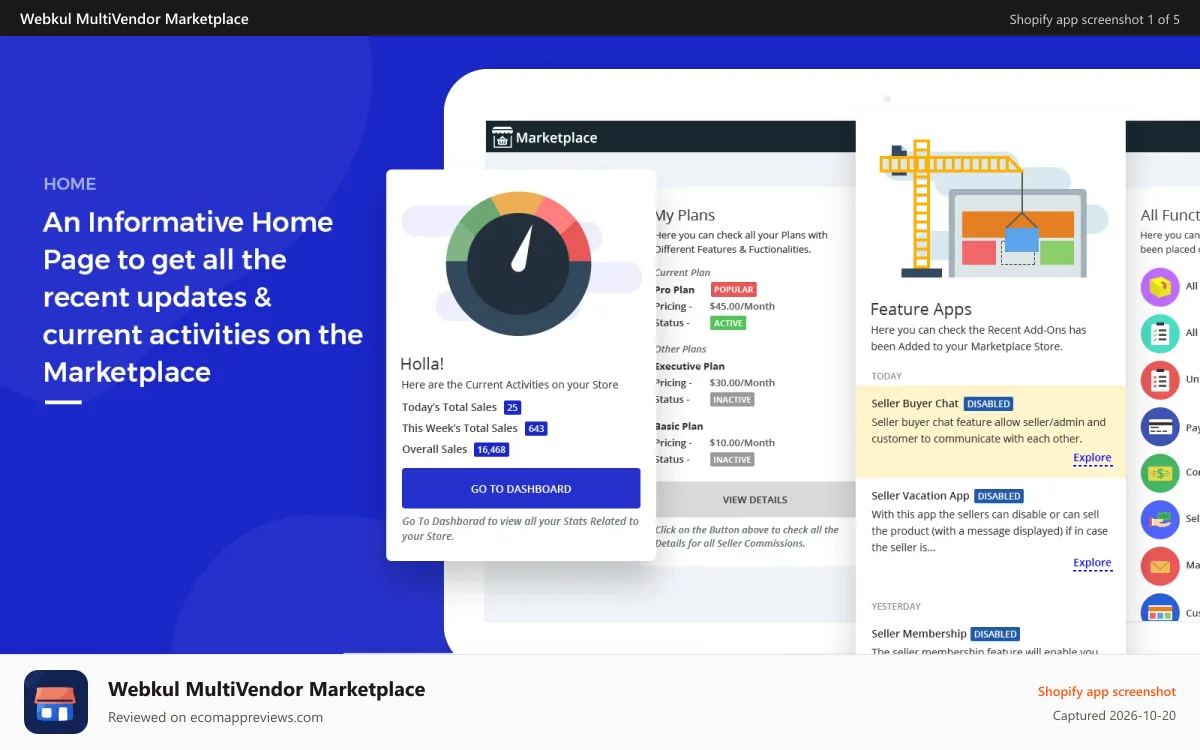Click the Overall Sales value 16,468
This screenshot has height=750, width=1200.
point(491,450)
